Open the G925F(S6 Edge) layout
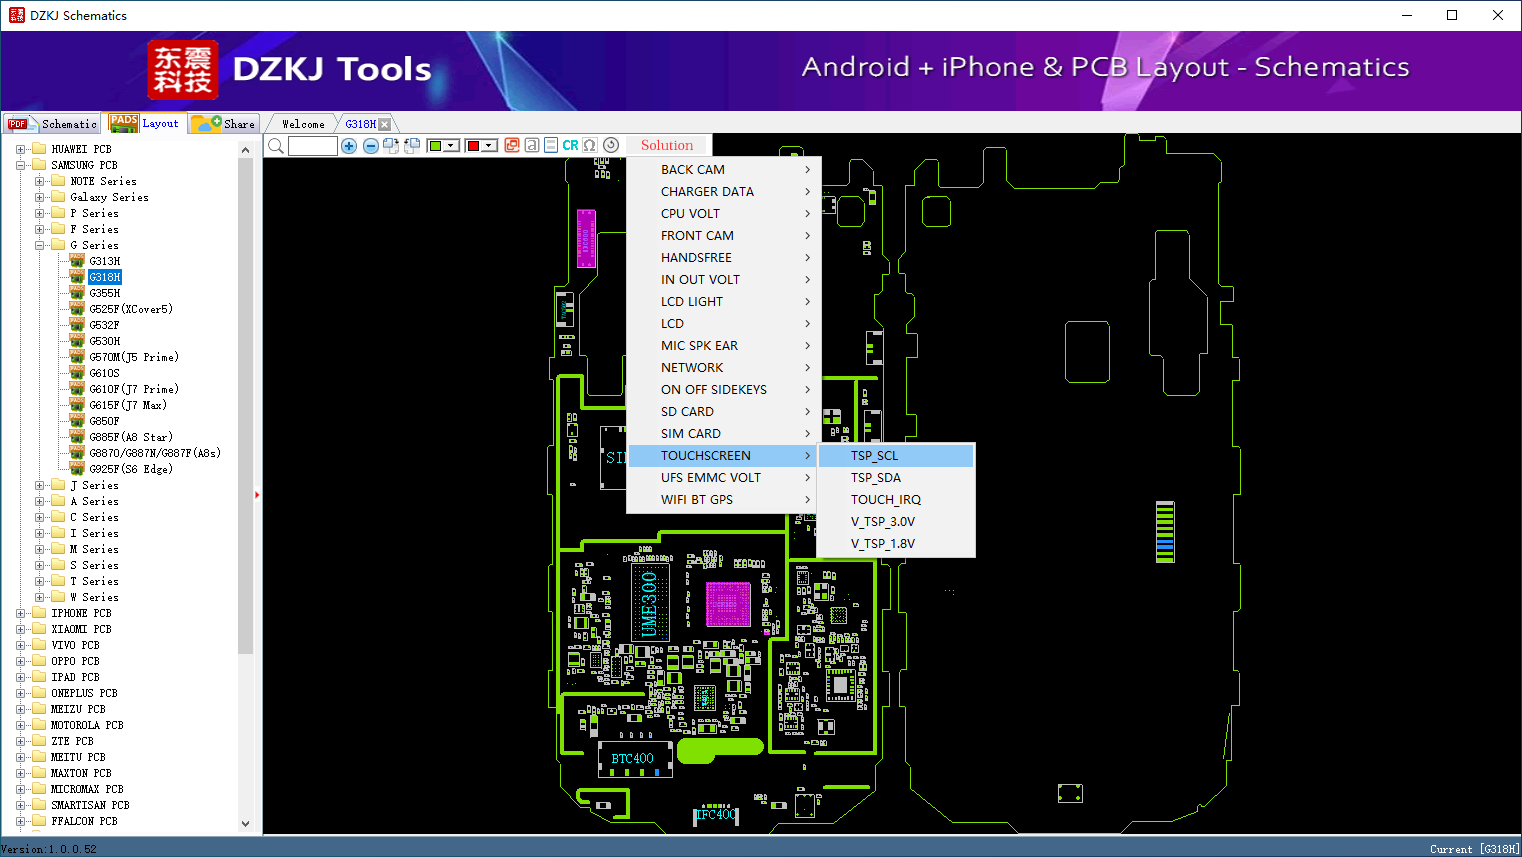 click(131, 469)
